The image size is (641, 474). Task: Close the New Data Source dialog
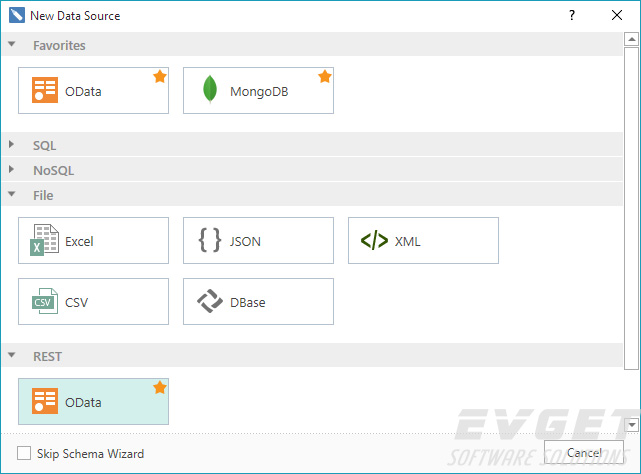pyautogui.click(x=617, y=16)
